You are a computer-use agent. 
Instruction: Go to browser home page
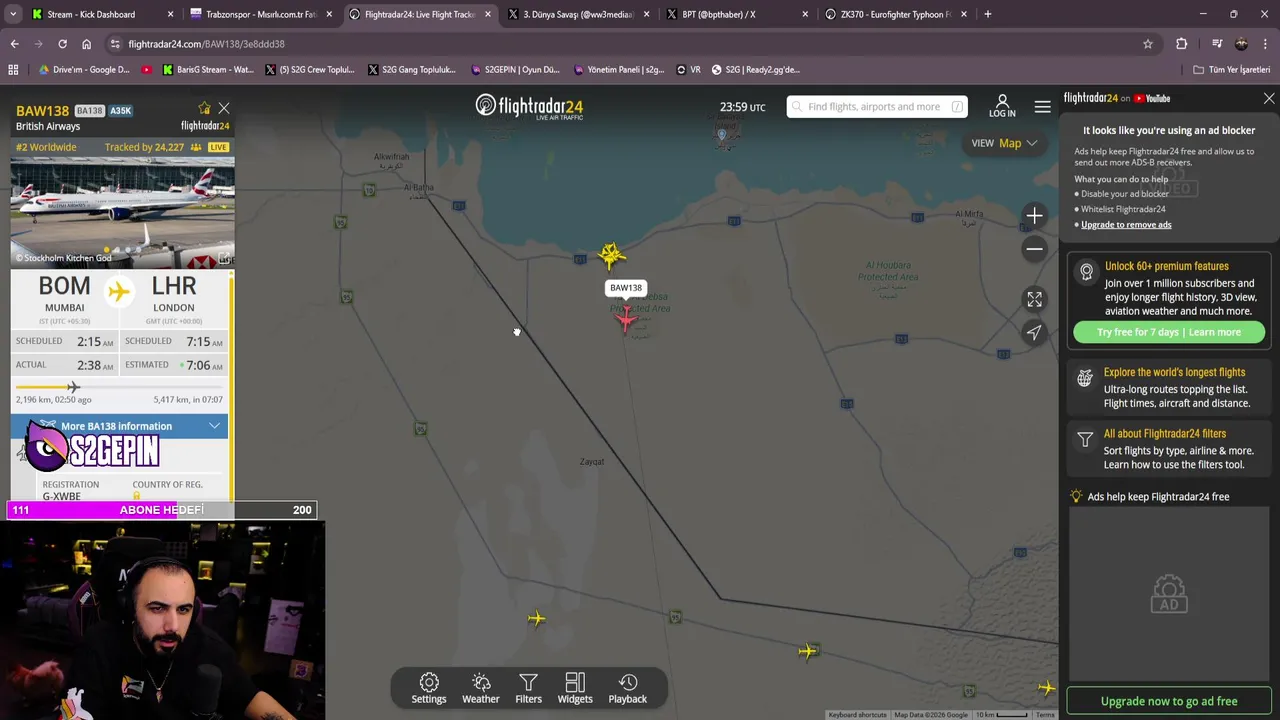pyautogui.click(x=86, y=44)
